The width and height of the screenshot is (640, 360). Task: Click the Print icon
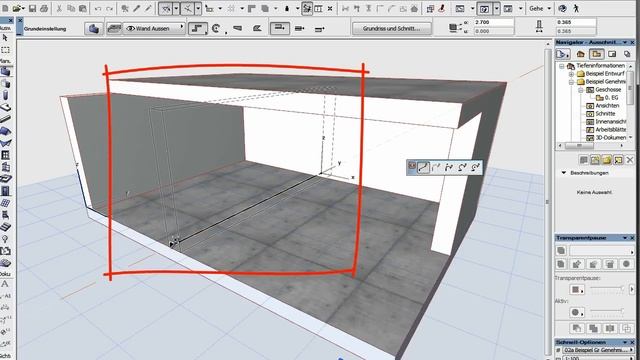pos(44,8)
